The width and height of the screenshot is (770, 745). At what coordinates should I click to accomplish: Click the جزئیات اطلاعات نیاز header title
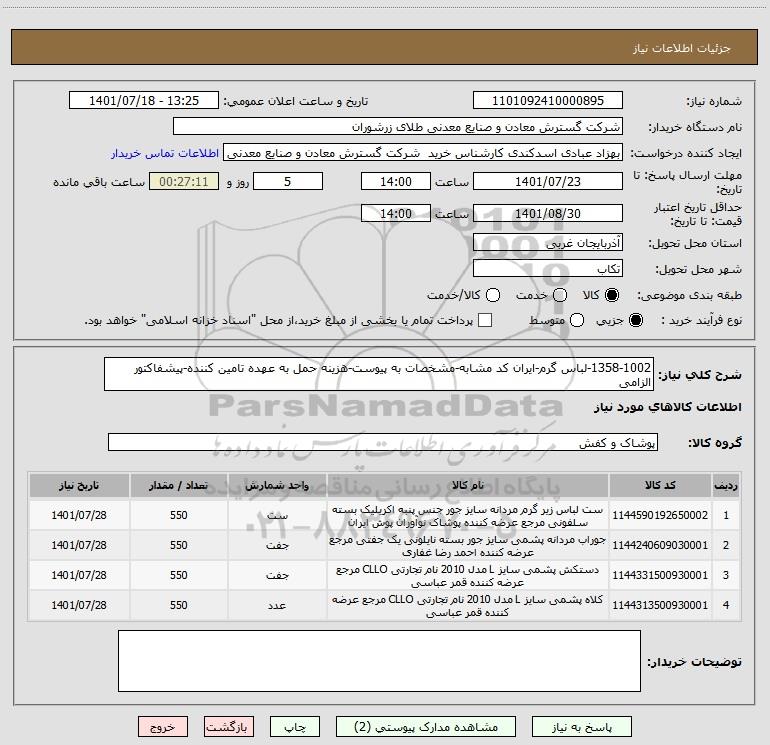click(x=681, y=48)
